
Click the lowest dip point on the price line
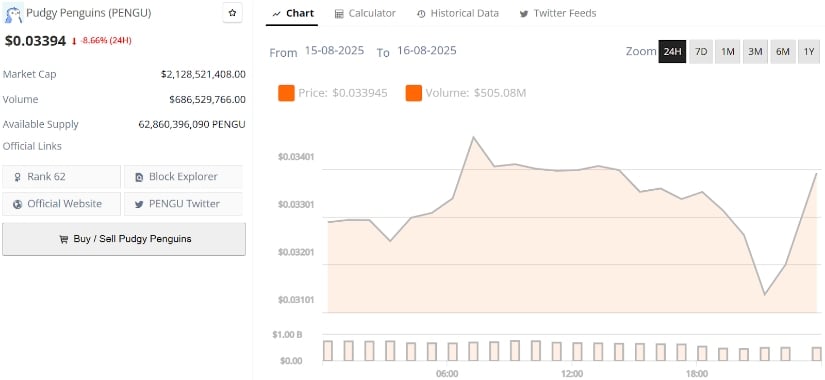764,295
